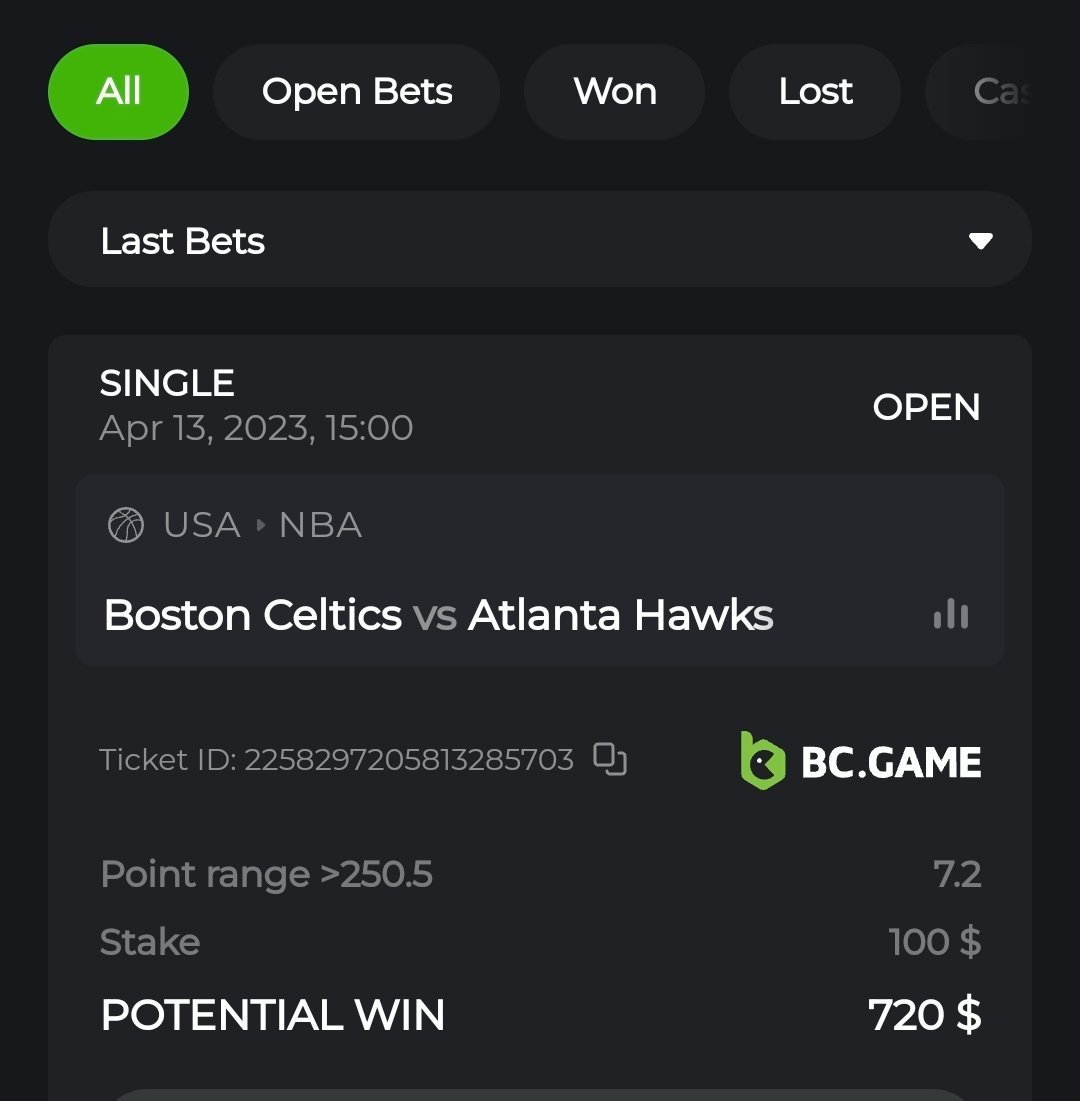This screenshot has height=1101, width=1080.
Task: Click the Last Bets dropdown arrow
Action: pyautogui.click(x=980, y=241)
